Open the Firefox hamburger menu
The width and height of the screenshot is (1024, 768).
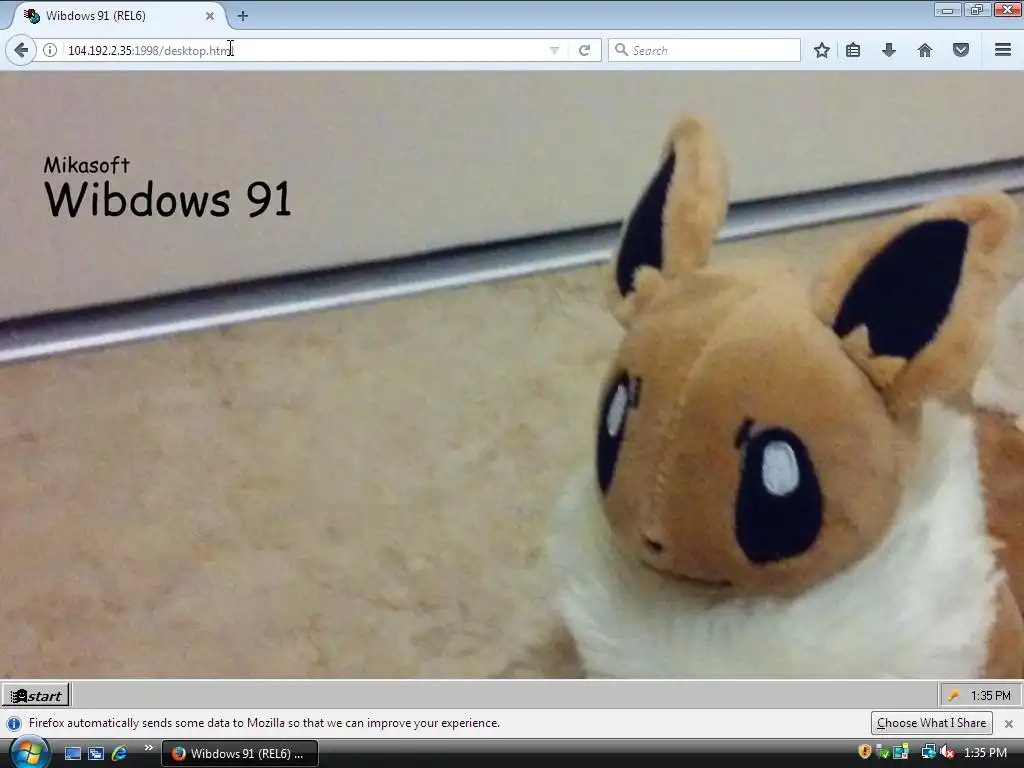coord(1003,50)
